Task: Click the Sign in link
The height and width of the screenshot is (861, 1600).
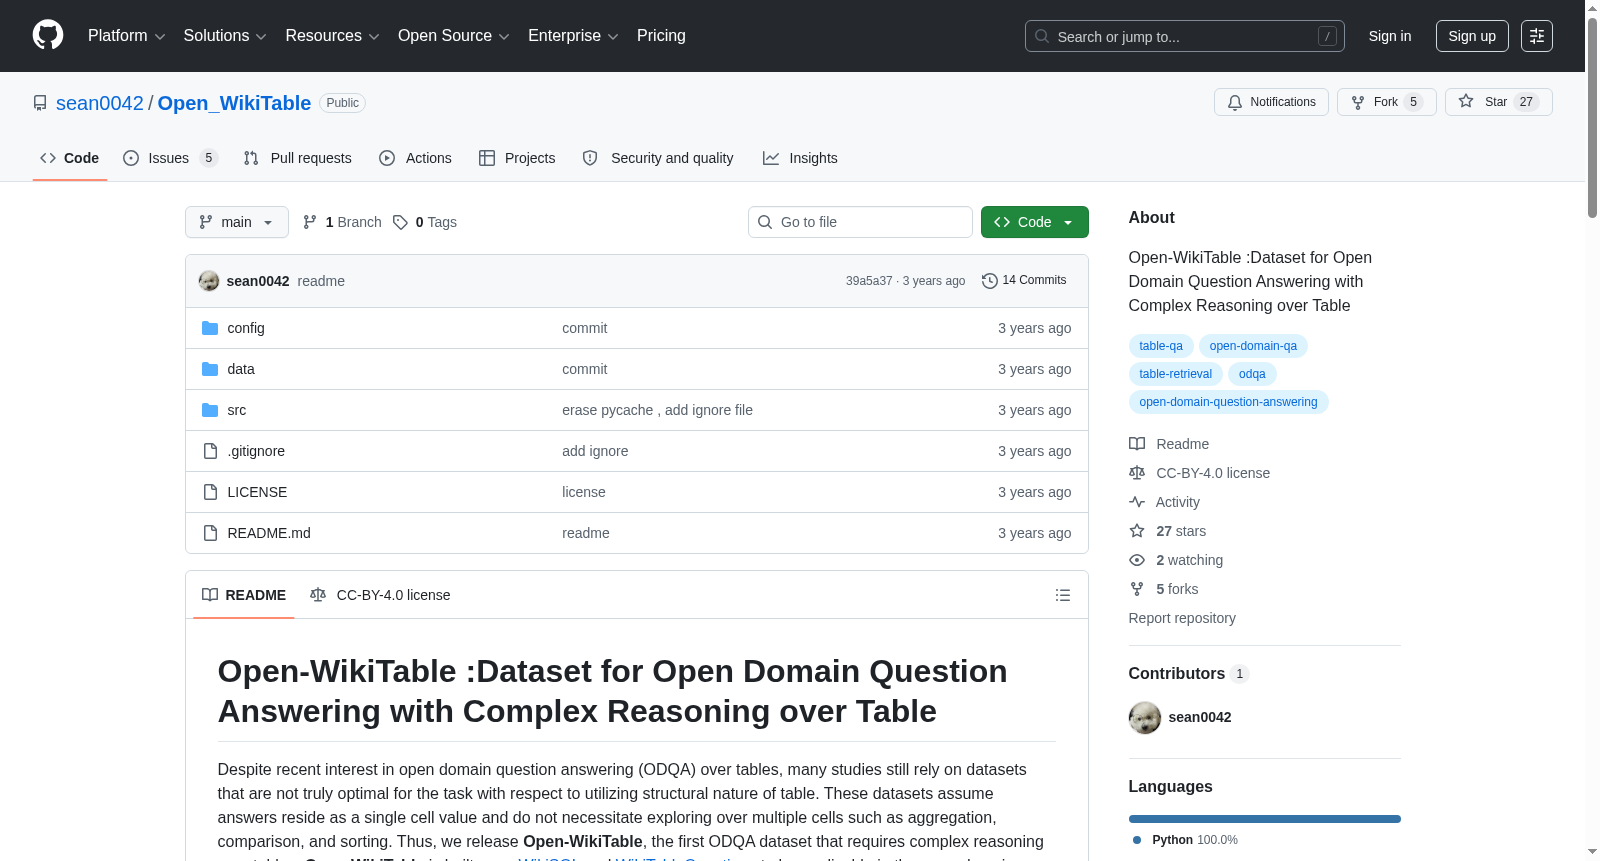Action: point(1390,36)
